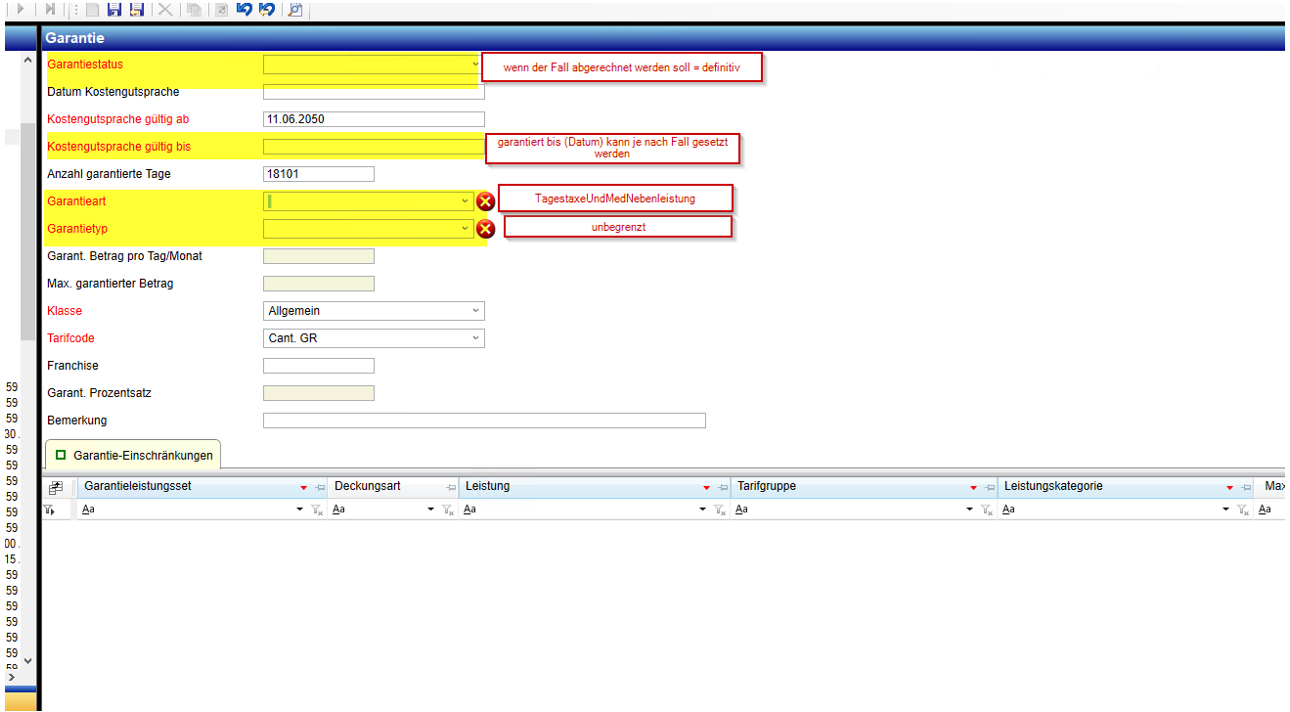Clear the Leistung column filter

tap(719, 510)
